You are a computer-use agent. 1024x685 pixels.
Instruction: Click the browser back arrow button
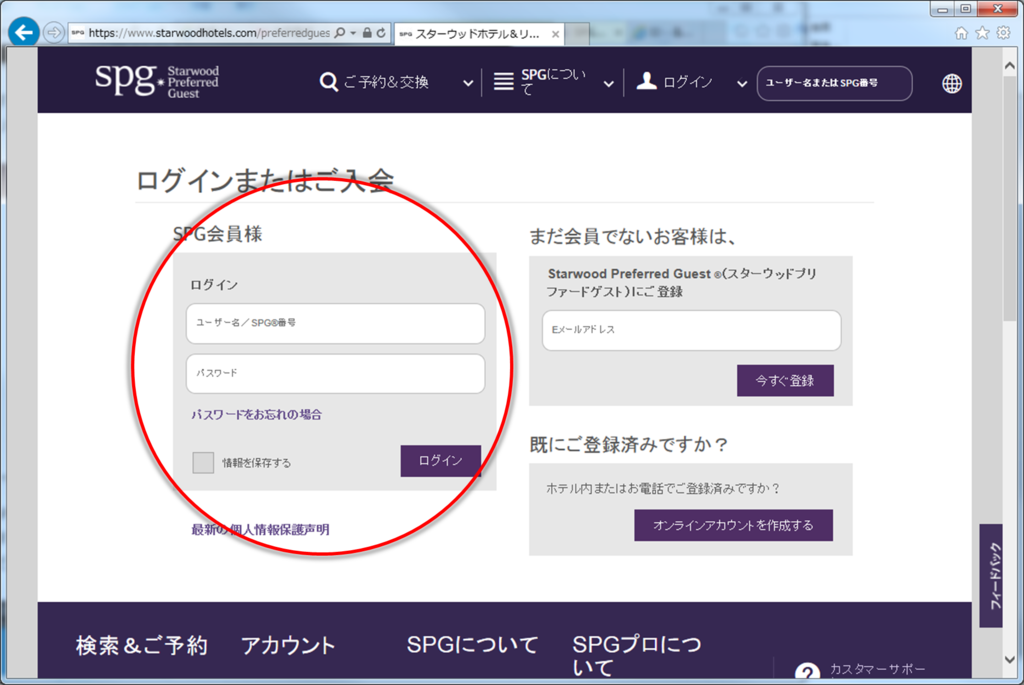(24, 32)
